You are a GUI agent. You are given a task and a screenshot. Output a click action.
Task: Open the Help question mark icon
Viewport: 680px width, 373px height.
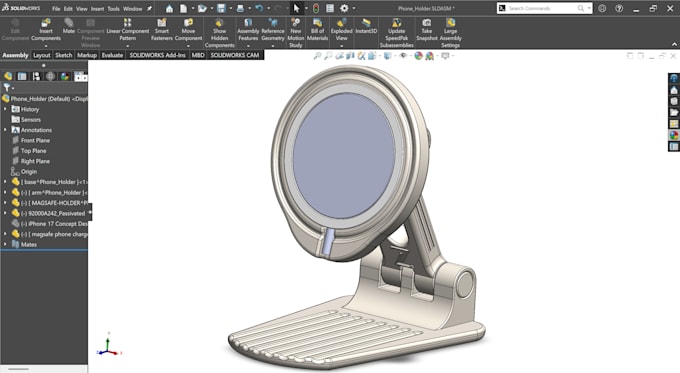point(619,8)
